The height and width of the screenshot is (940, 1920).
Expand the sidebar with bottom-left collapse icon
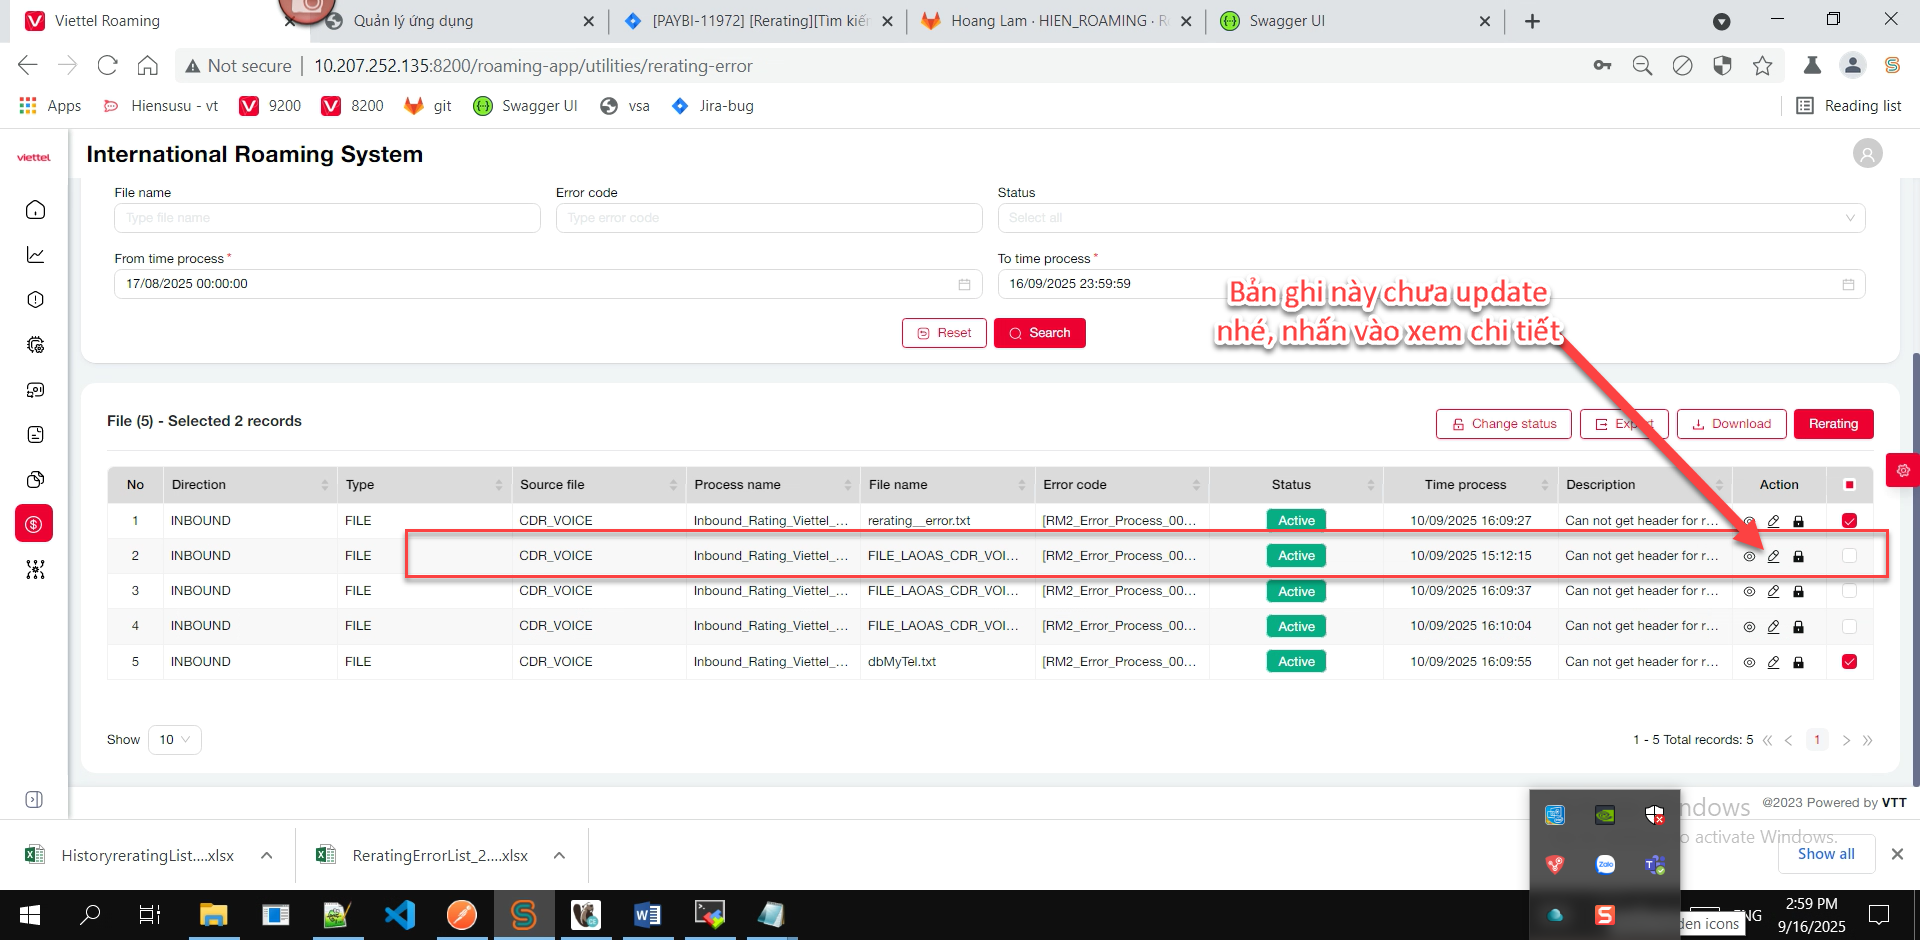tap(34, 800)
